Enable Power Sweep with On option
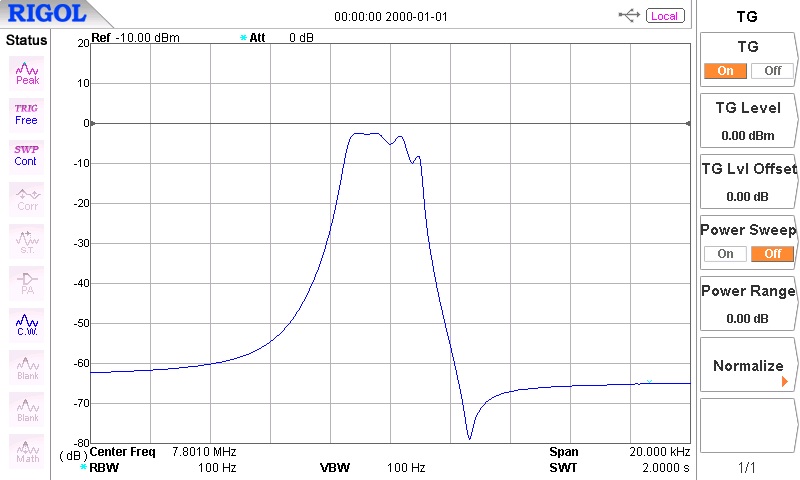The width and height of the screenshot is (800, 480). click(725, 254)
